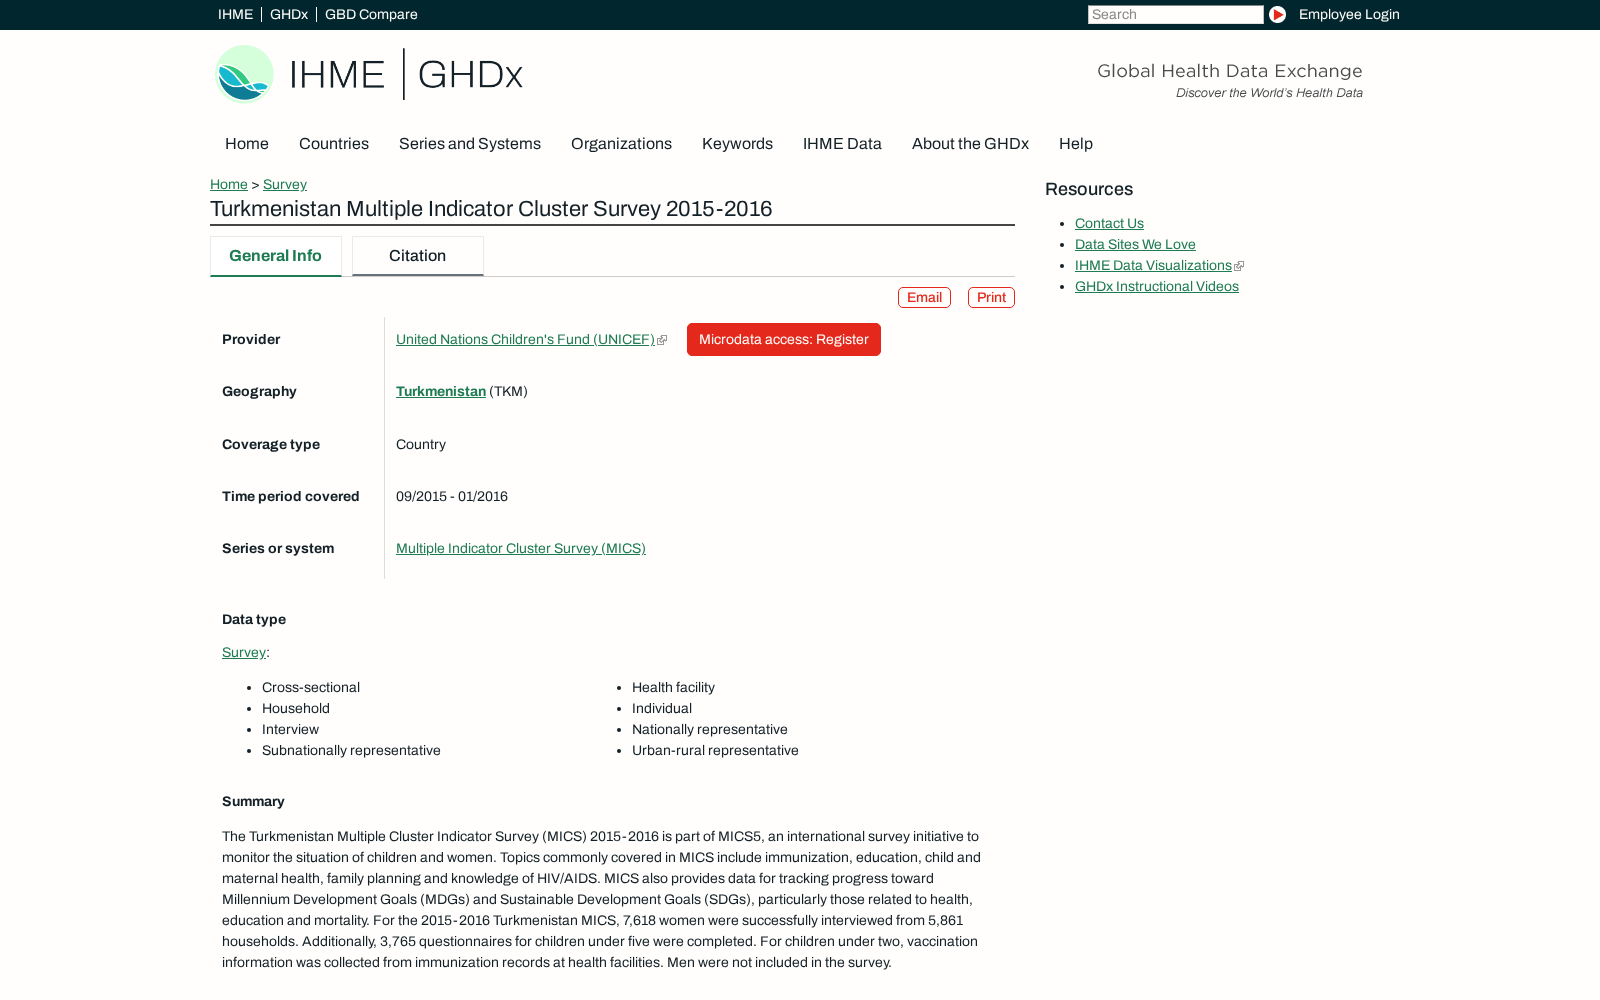Image resolution: width=1600 pixels, height=1000 pixels.
Task: Click external link icon beside IHME Data Visualizations
Action: pos(1239,266)
